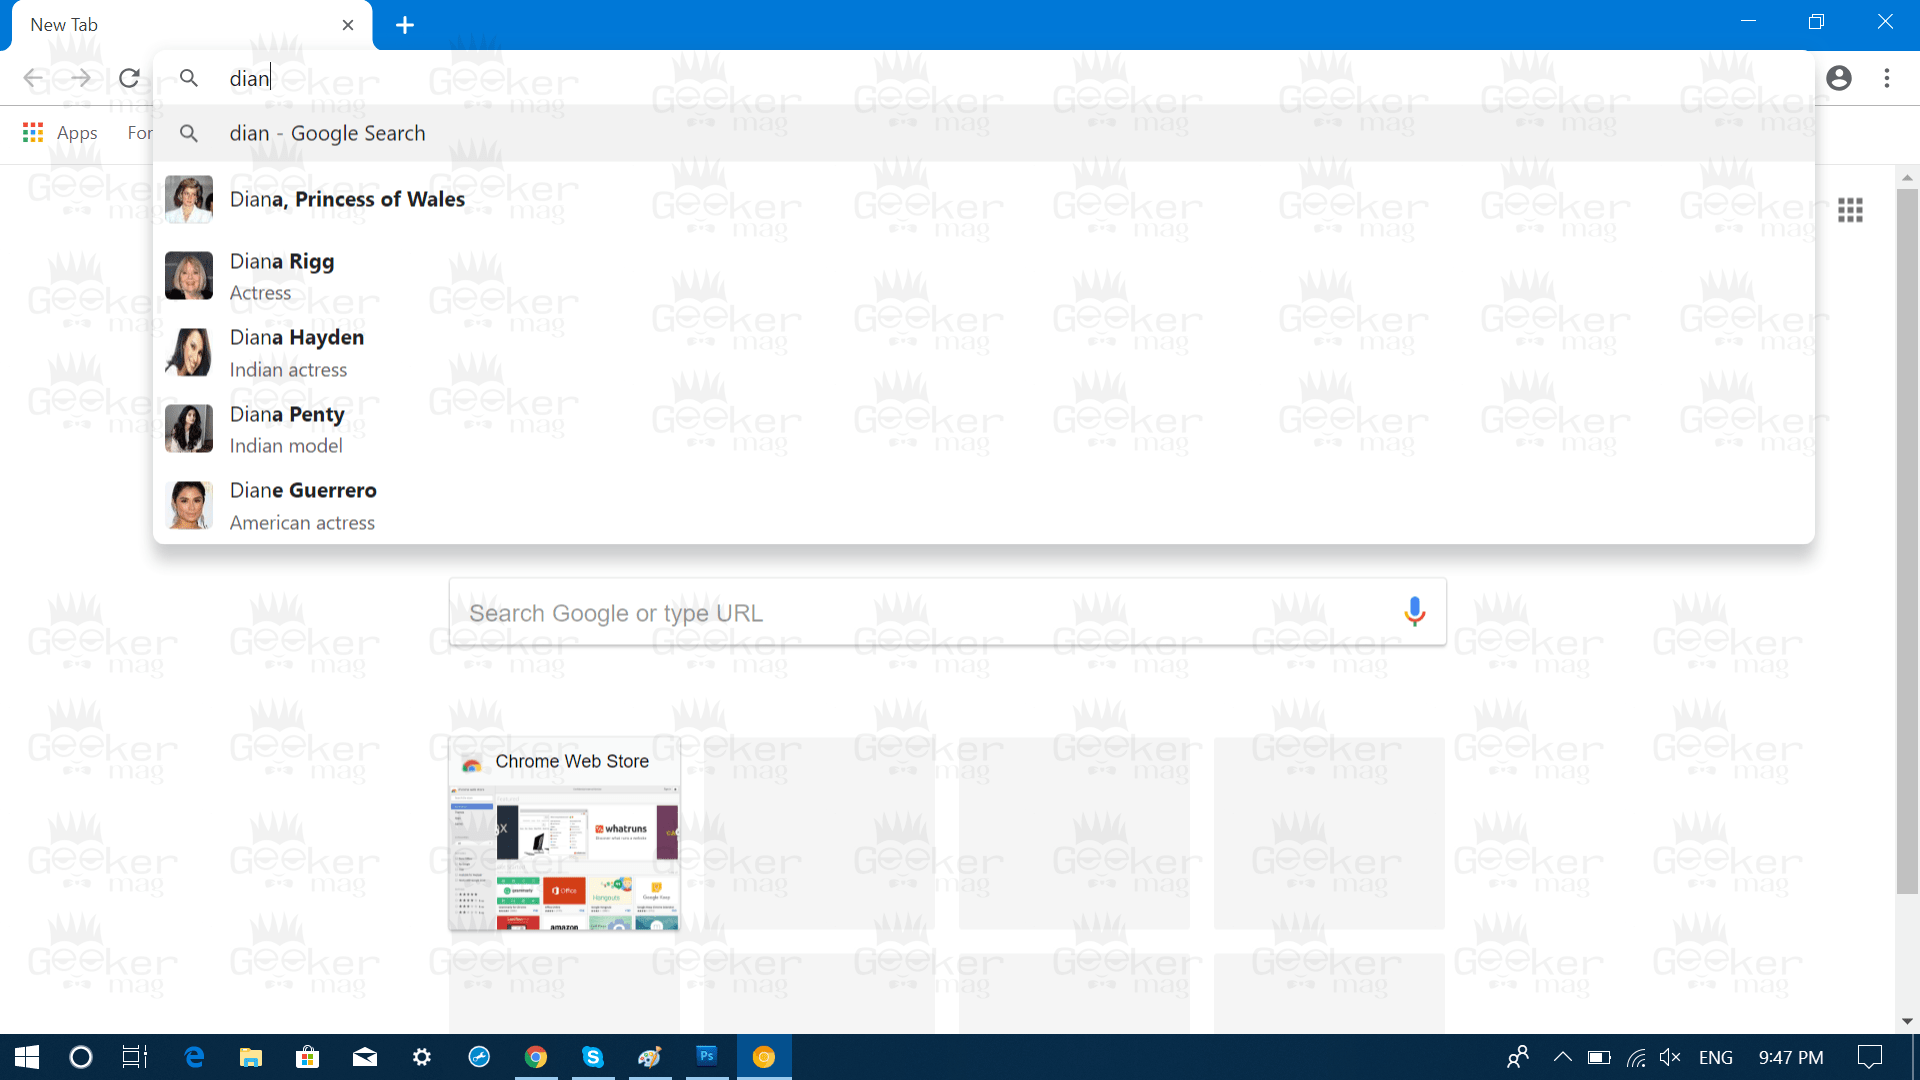The width and height of the screenshot is (1920, 1080).
Task: Open Cortana search circle
Action: [x=81, y=1057]
